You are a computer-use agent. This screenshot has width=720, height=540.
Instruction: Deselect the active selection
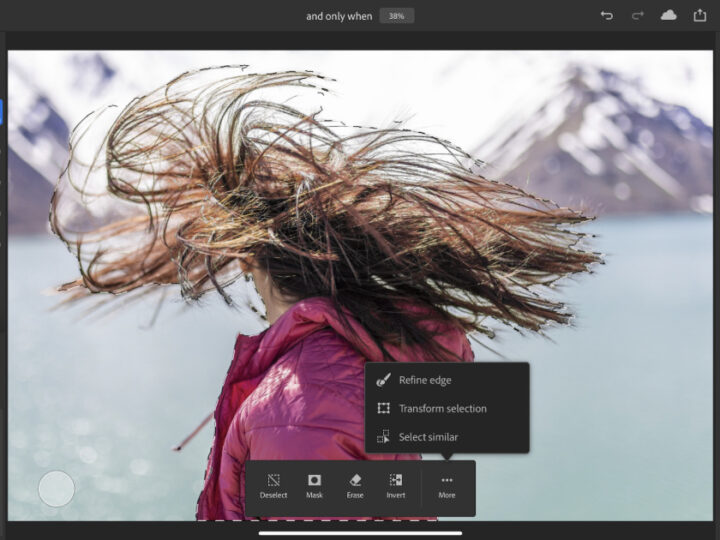[x=273, y=487]
